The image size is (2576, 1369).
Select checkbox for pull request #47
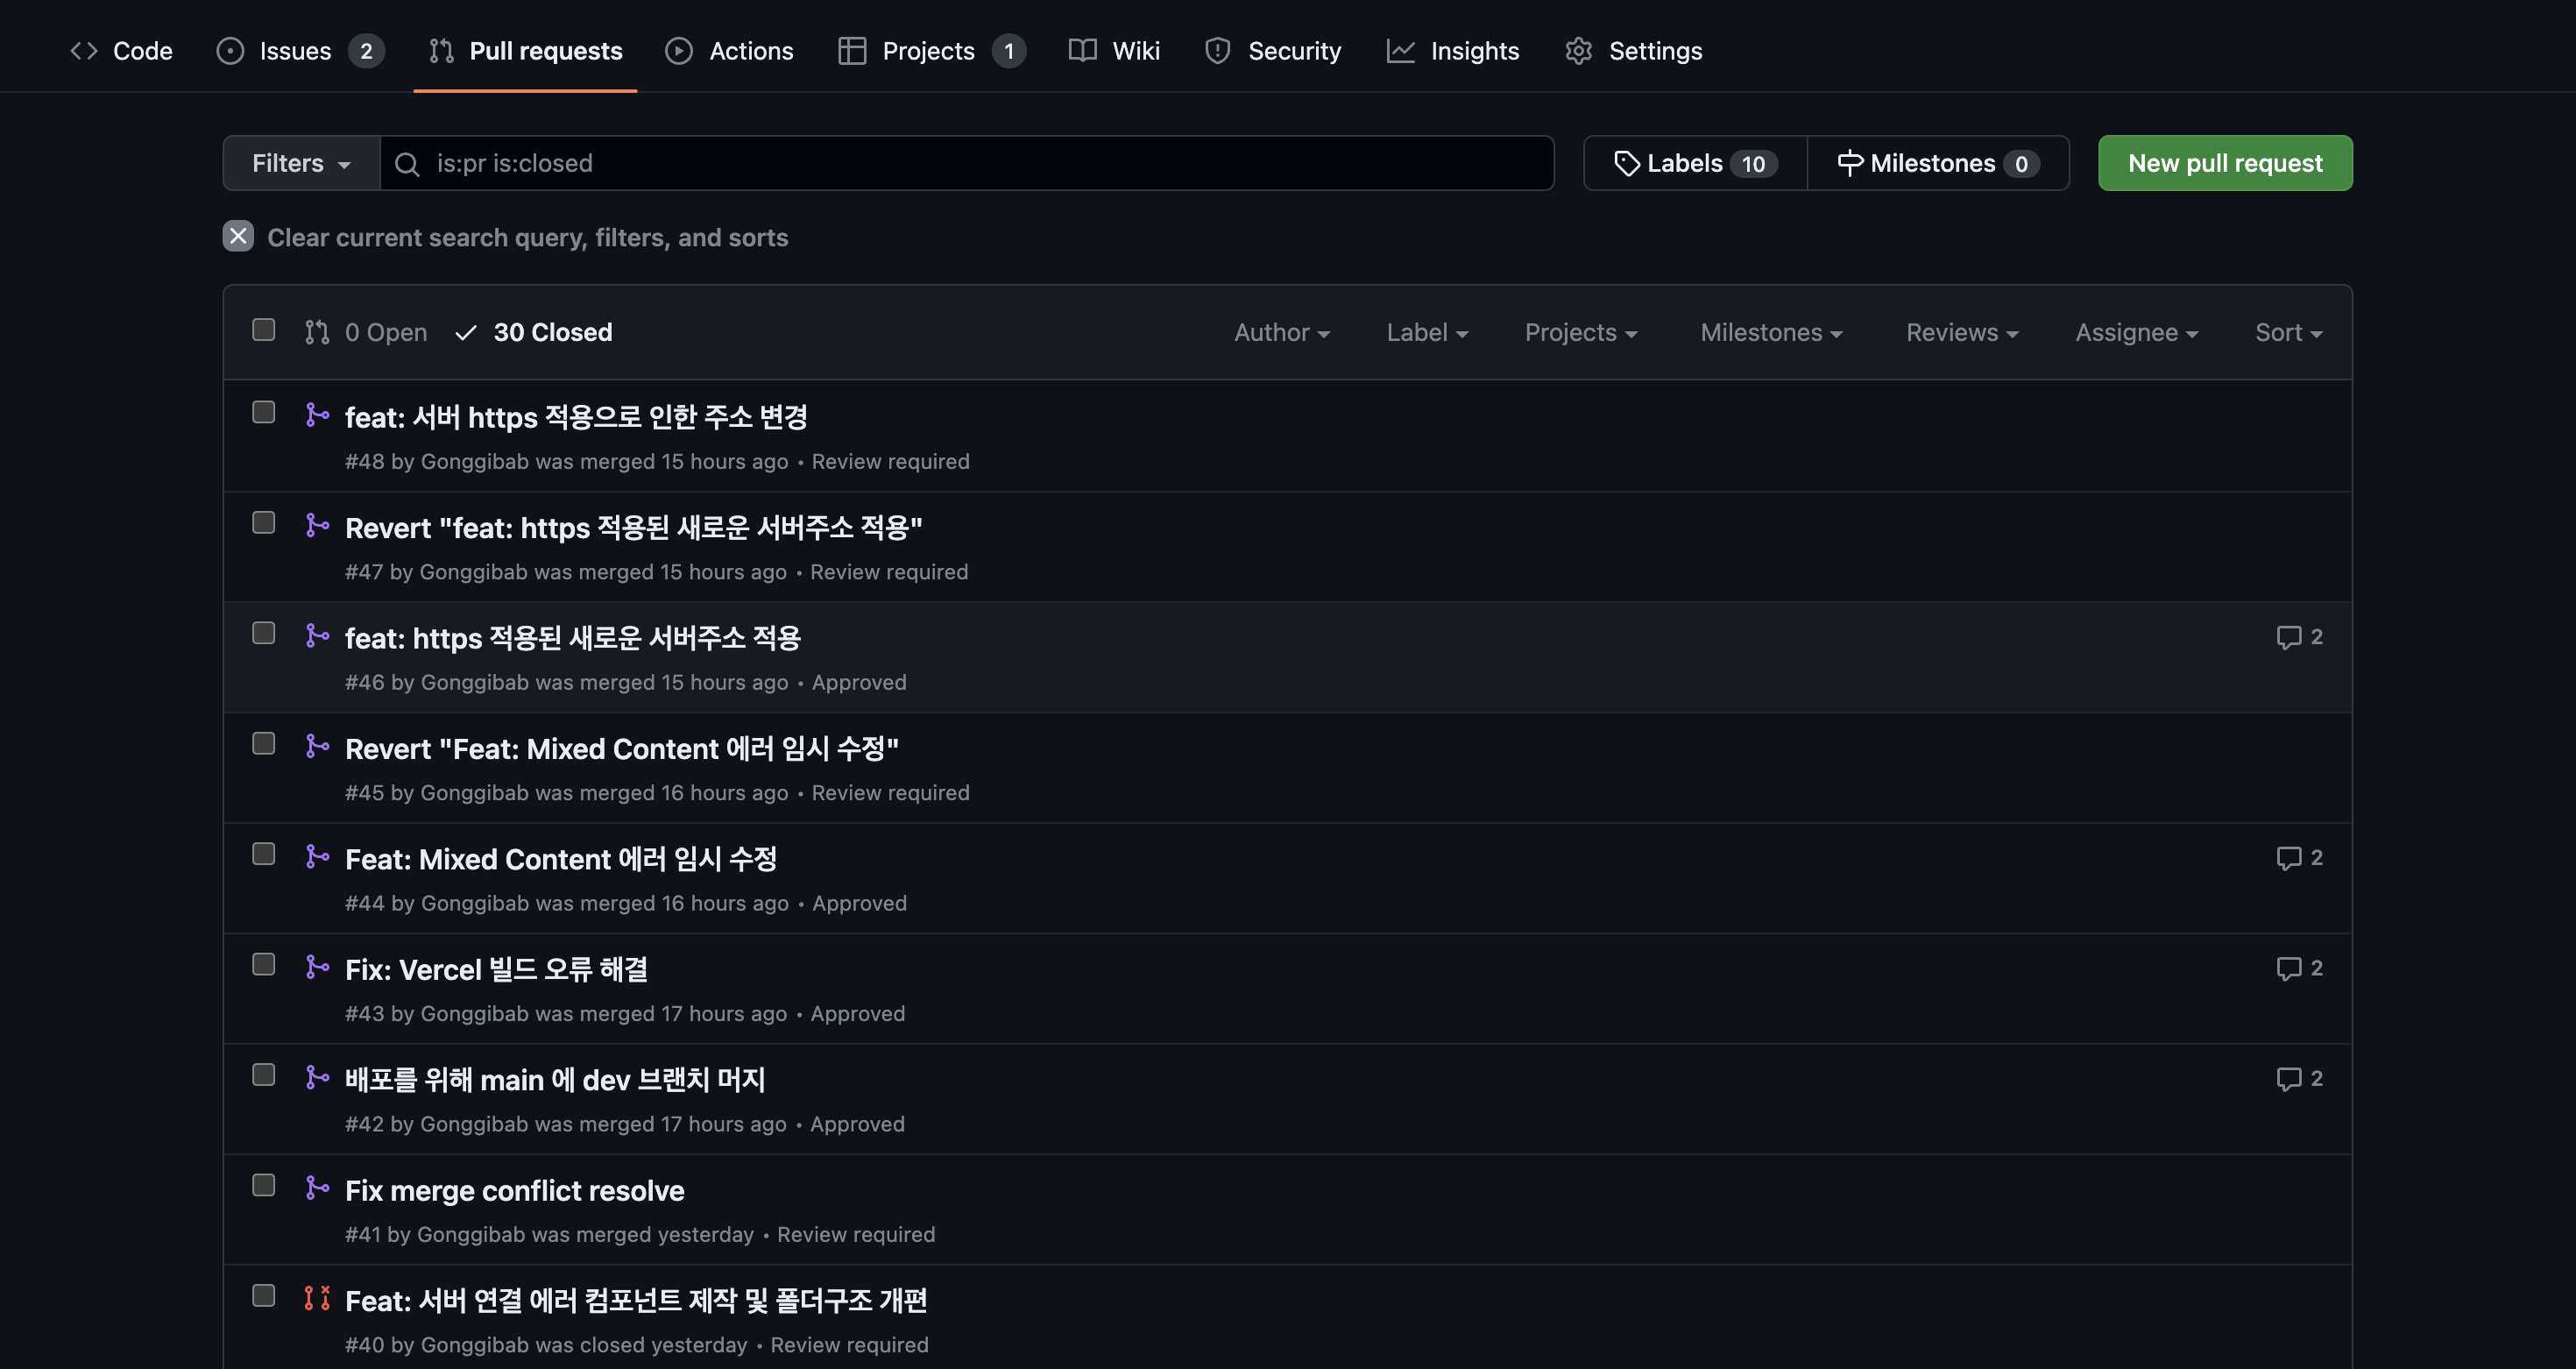pos(263,522)
